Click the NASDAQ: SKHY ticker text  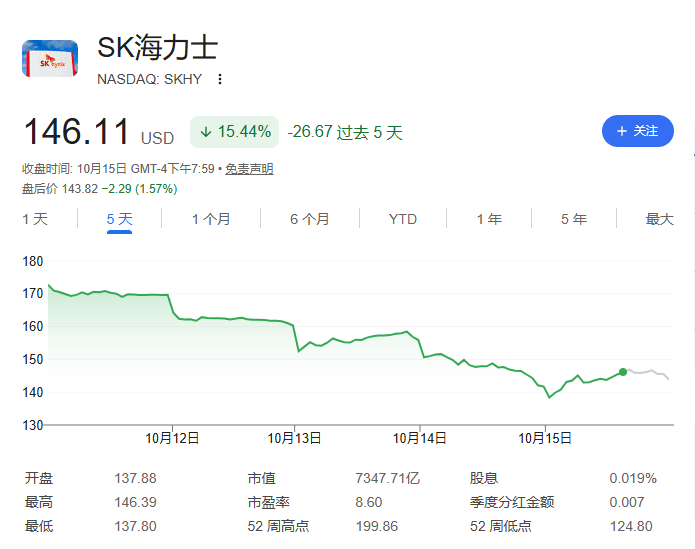pyautogui.click(x=149, y=79)
